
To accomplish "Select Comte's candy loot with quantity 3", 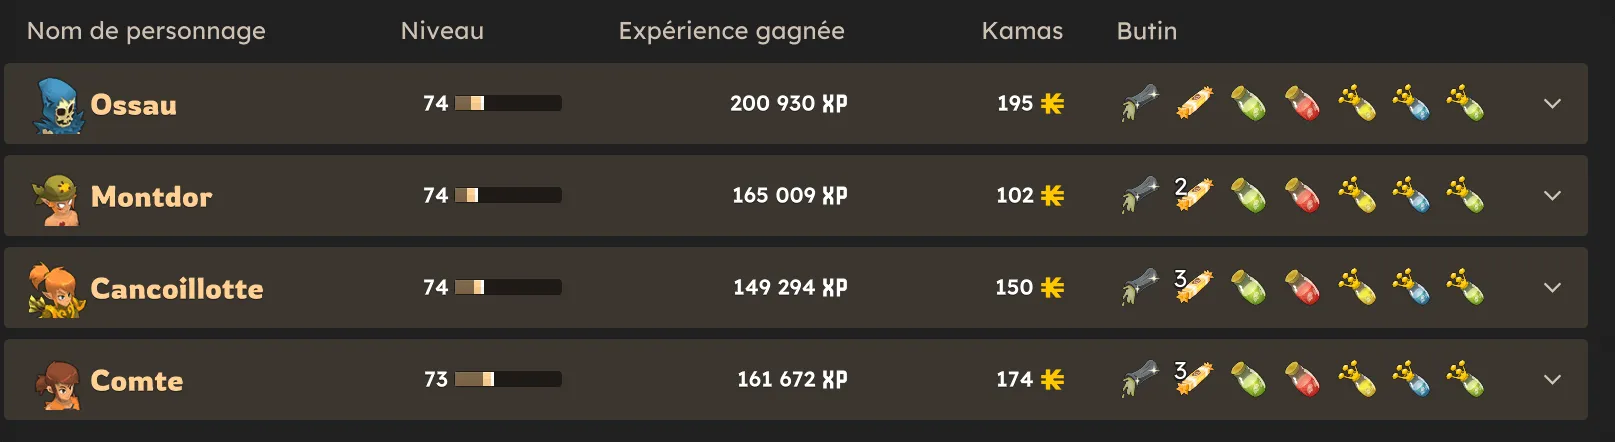I will point(1194,379).
